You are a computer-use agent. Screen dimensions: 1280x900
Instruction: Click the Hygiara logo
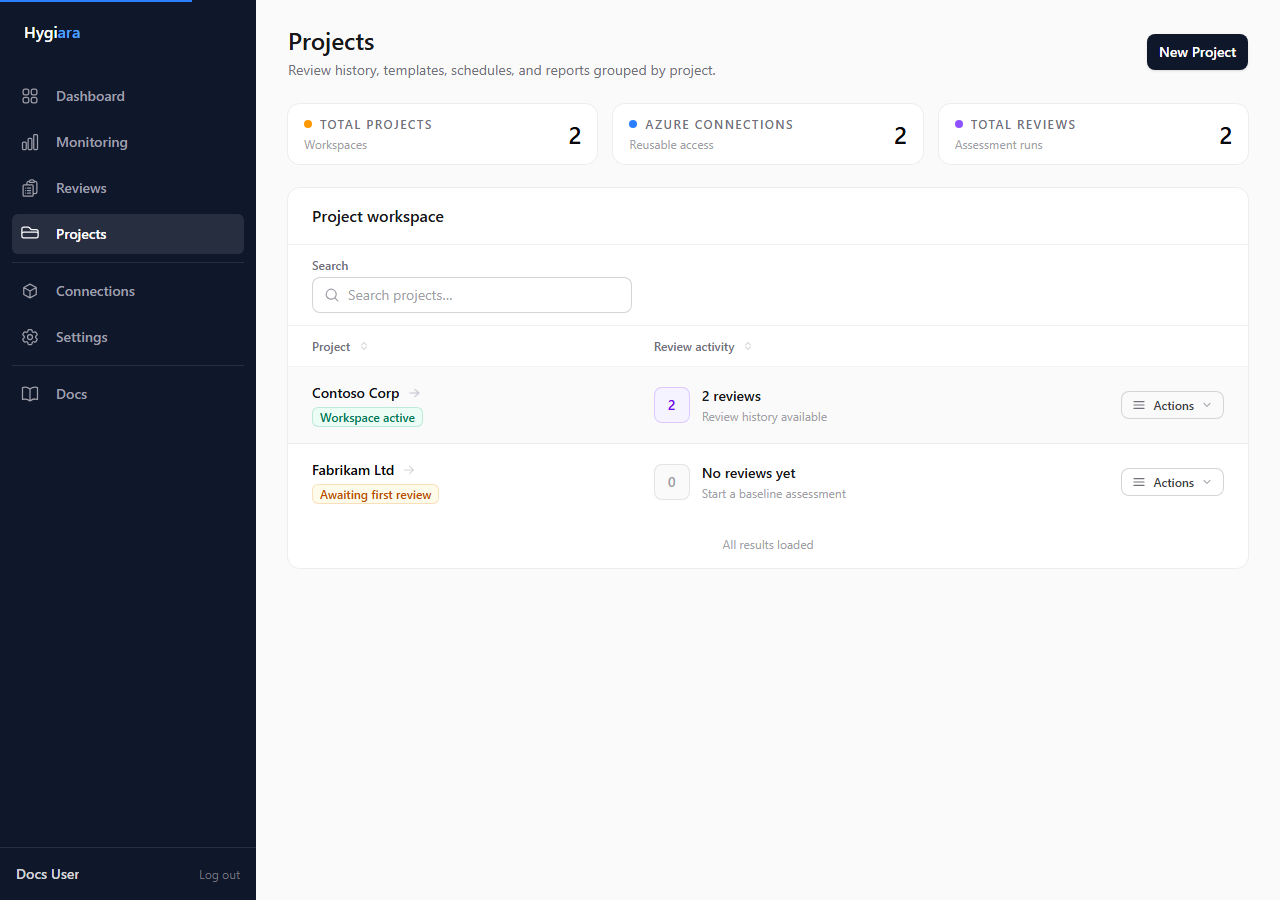coord(52,33)
